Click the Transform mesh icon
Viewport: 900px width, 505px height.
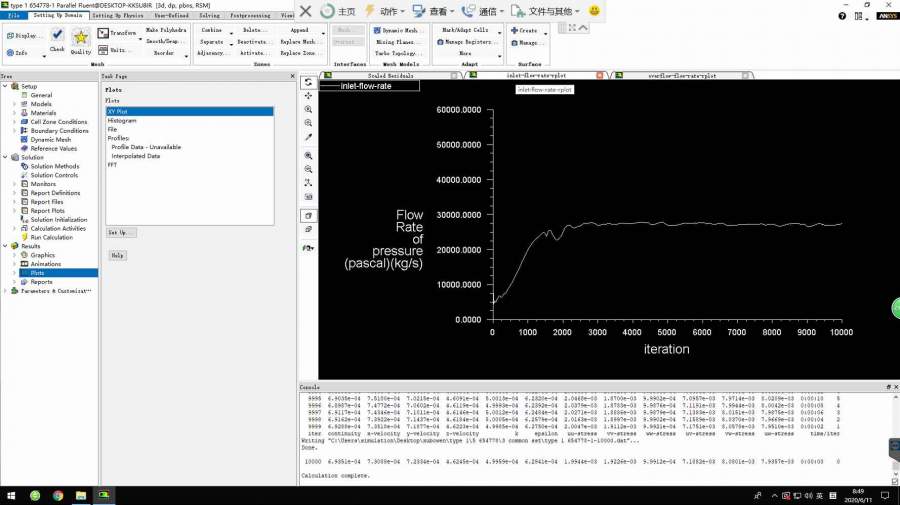click(x=104, y=32)
